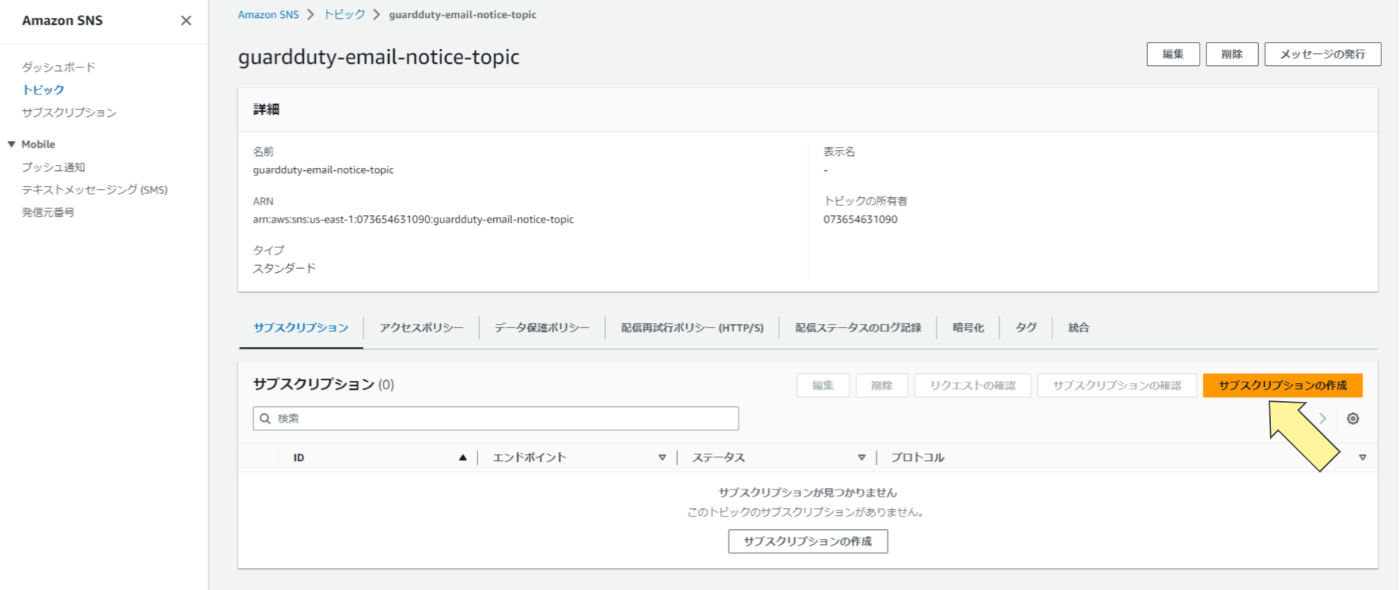
Task: Click サブスクリプションが見つかりません message
Action: tap(808, 493)
